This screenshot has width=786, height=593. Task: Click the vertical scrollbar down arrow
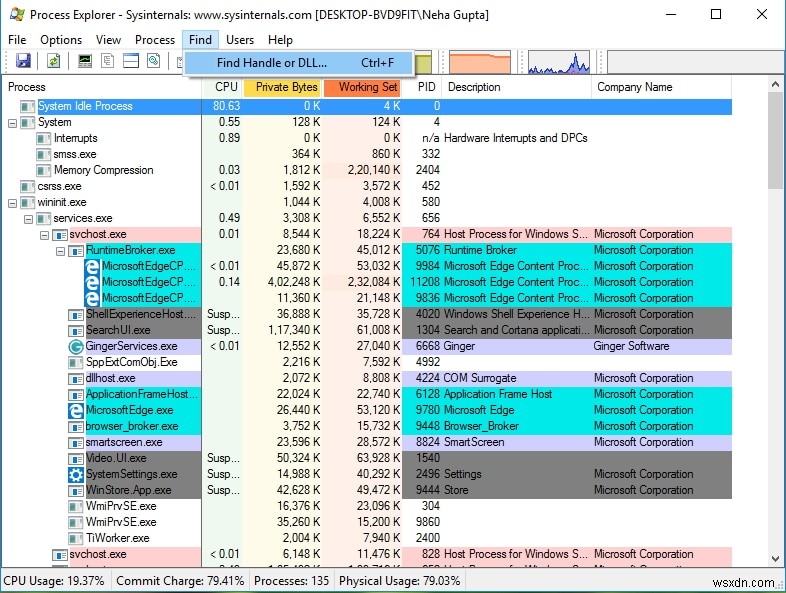[x=775, y=558]
